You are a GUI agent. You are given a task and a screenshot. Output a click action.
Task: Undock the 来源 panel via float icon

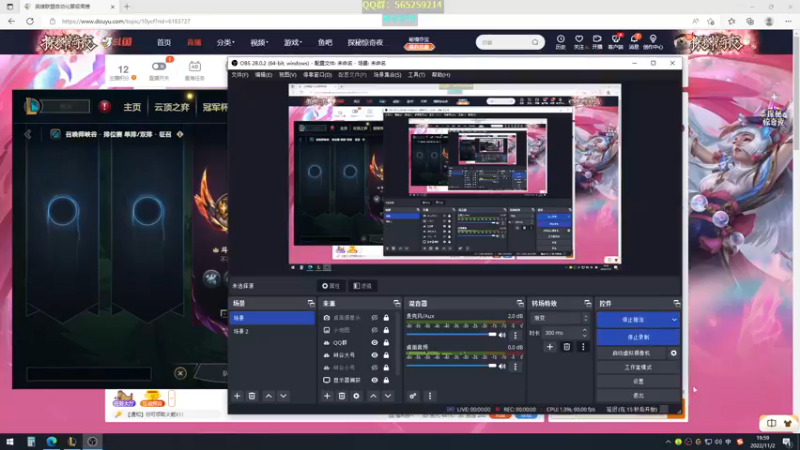click(396, 304)
